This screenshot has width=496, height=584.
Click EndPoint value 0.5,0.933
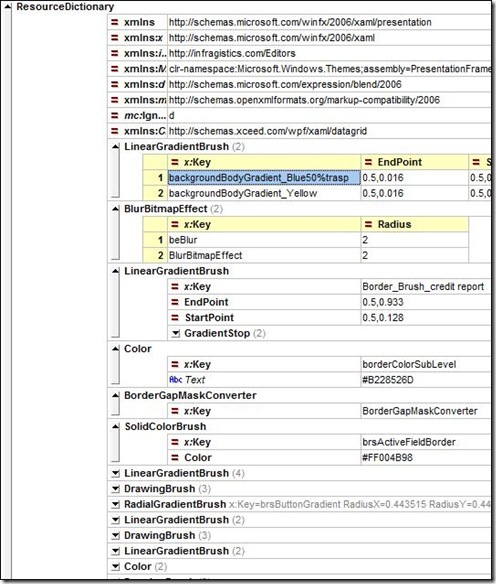coord(383,302)
